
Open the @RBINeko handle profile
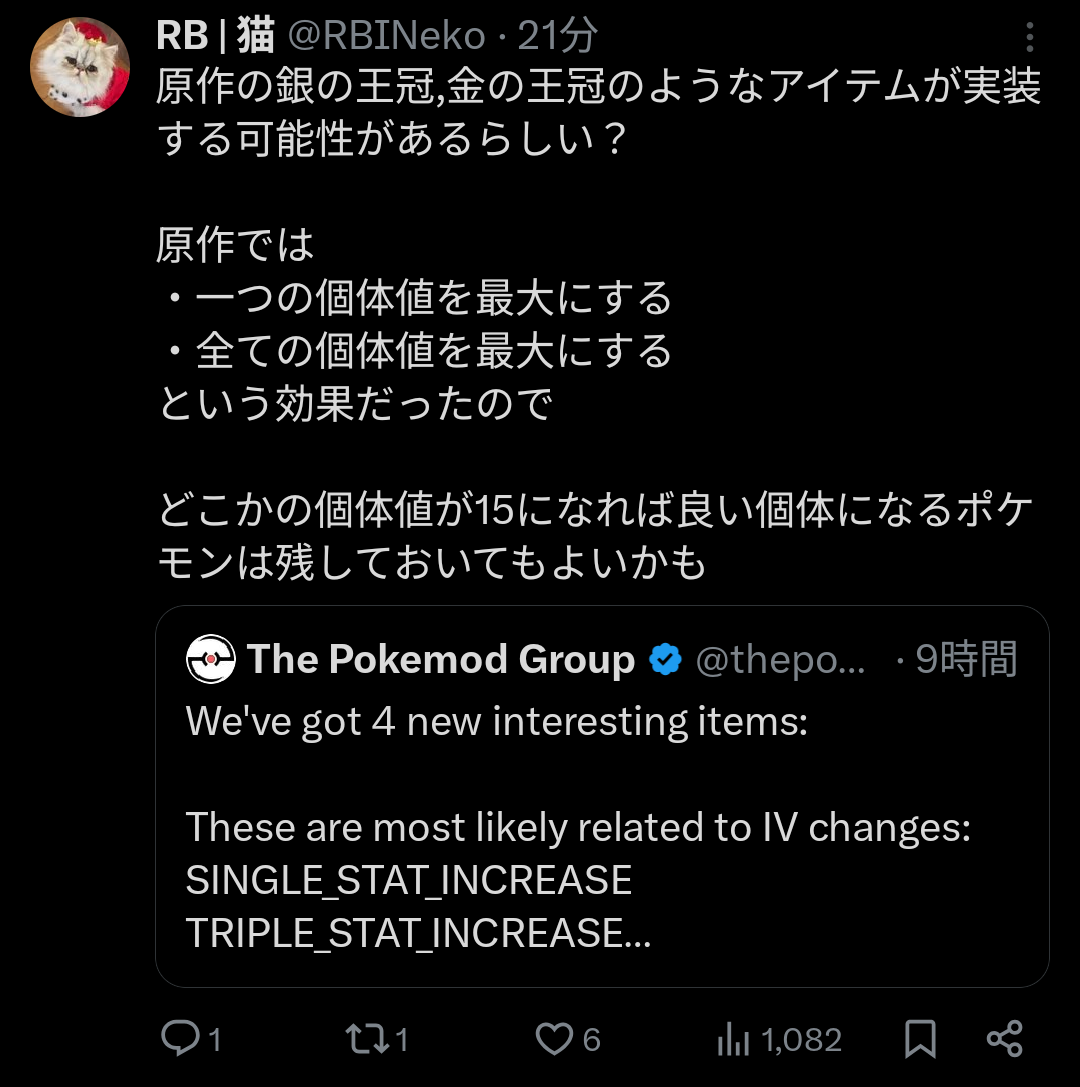pyautogui.click(x=386, y=35)
